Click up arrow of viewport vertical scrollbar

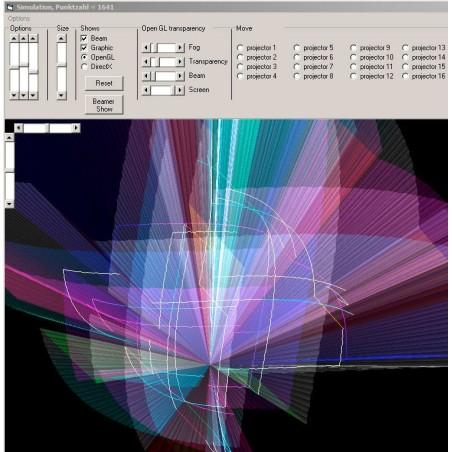[9, 137]
